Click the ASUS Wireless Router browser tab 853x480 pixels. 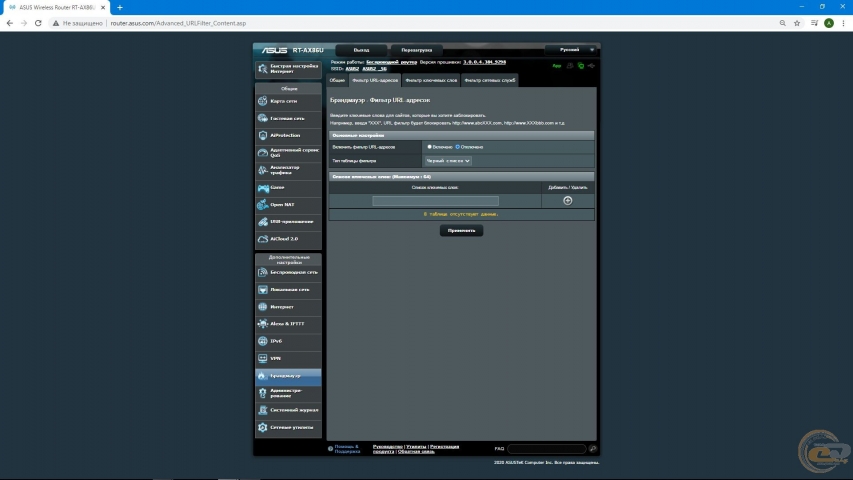(x=56, y=8)
